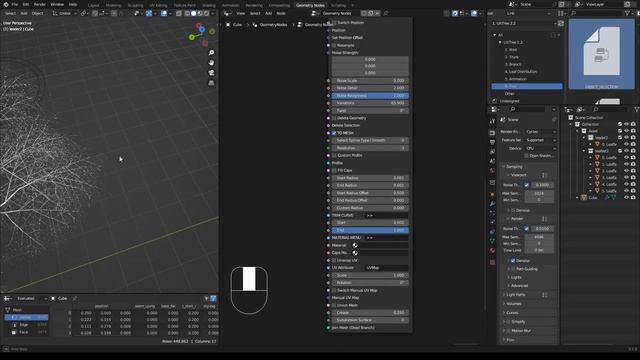The image size is (640, 360).
Task: Expand the Volumes panel
Action: pyautogui.click(x=513, y=304)
